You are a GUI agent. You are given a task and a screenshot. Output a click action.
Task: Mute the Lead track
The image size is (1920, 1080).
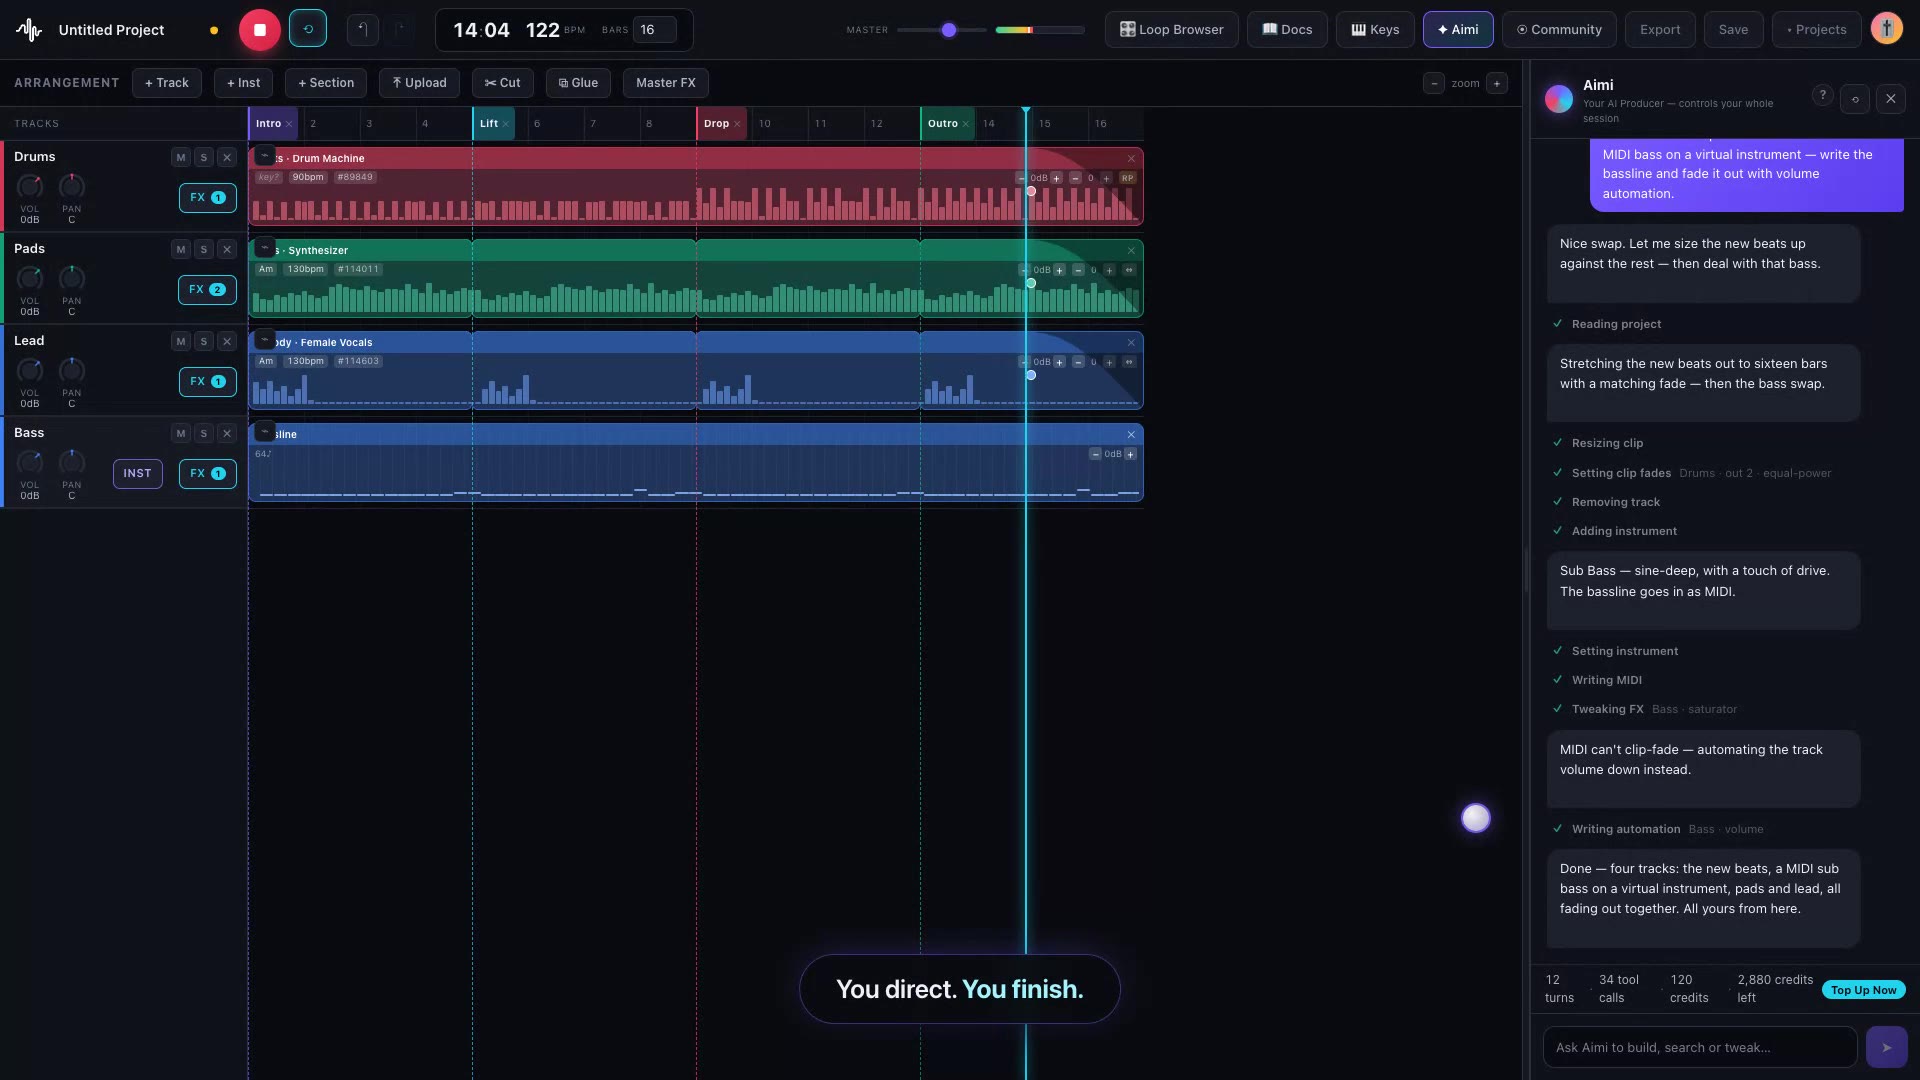click(x=181, y=341)
